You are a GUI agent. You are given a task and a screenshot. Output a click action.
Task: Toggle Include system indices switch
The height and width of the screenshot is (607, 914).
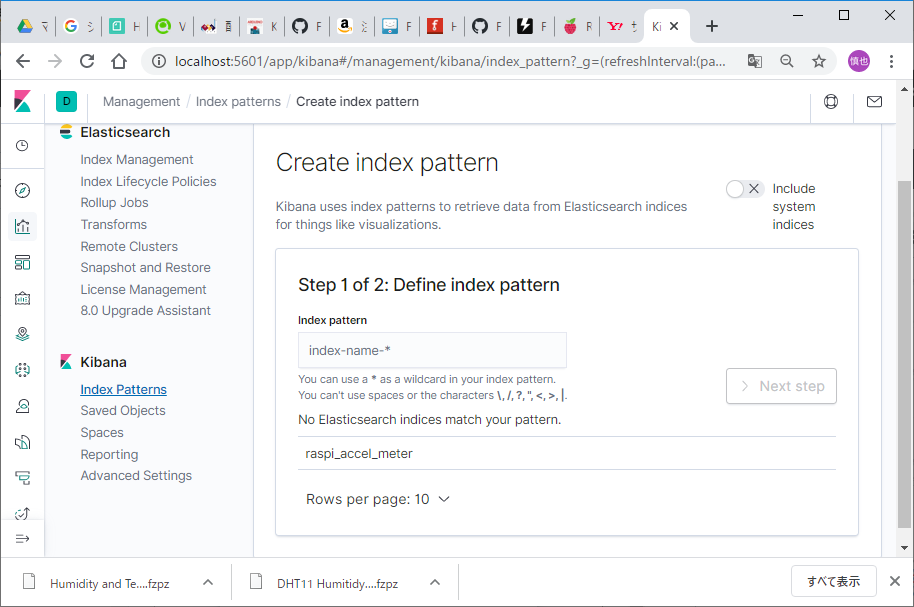745,189
